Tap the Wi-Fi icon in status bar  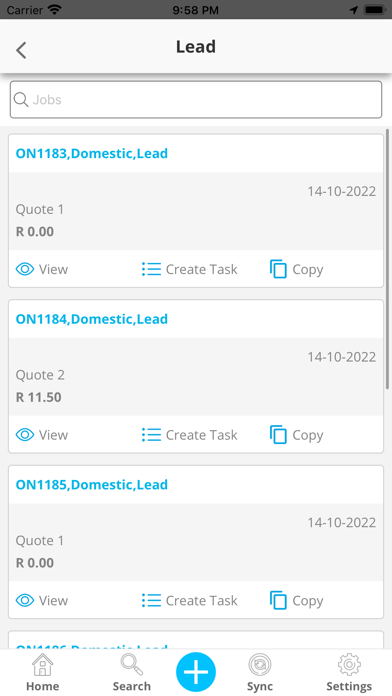point(55,9)
